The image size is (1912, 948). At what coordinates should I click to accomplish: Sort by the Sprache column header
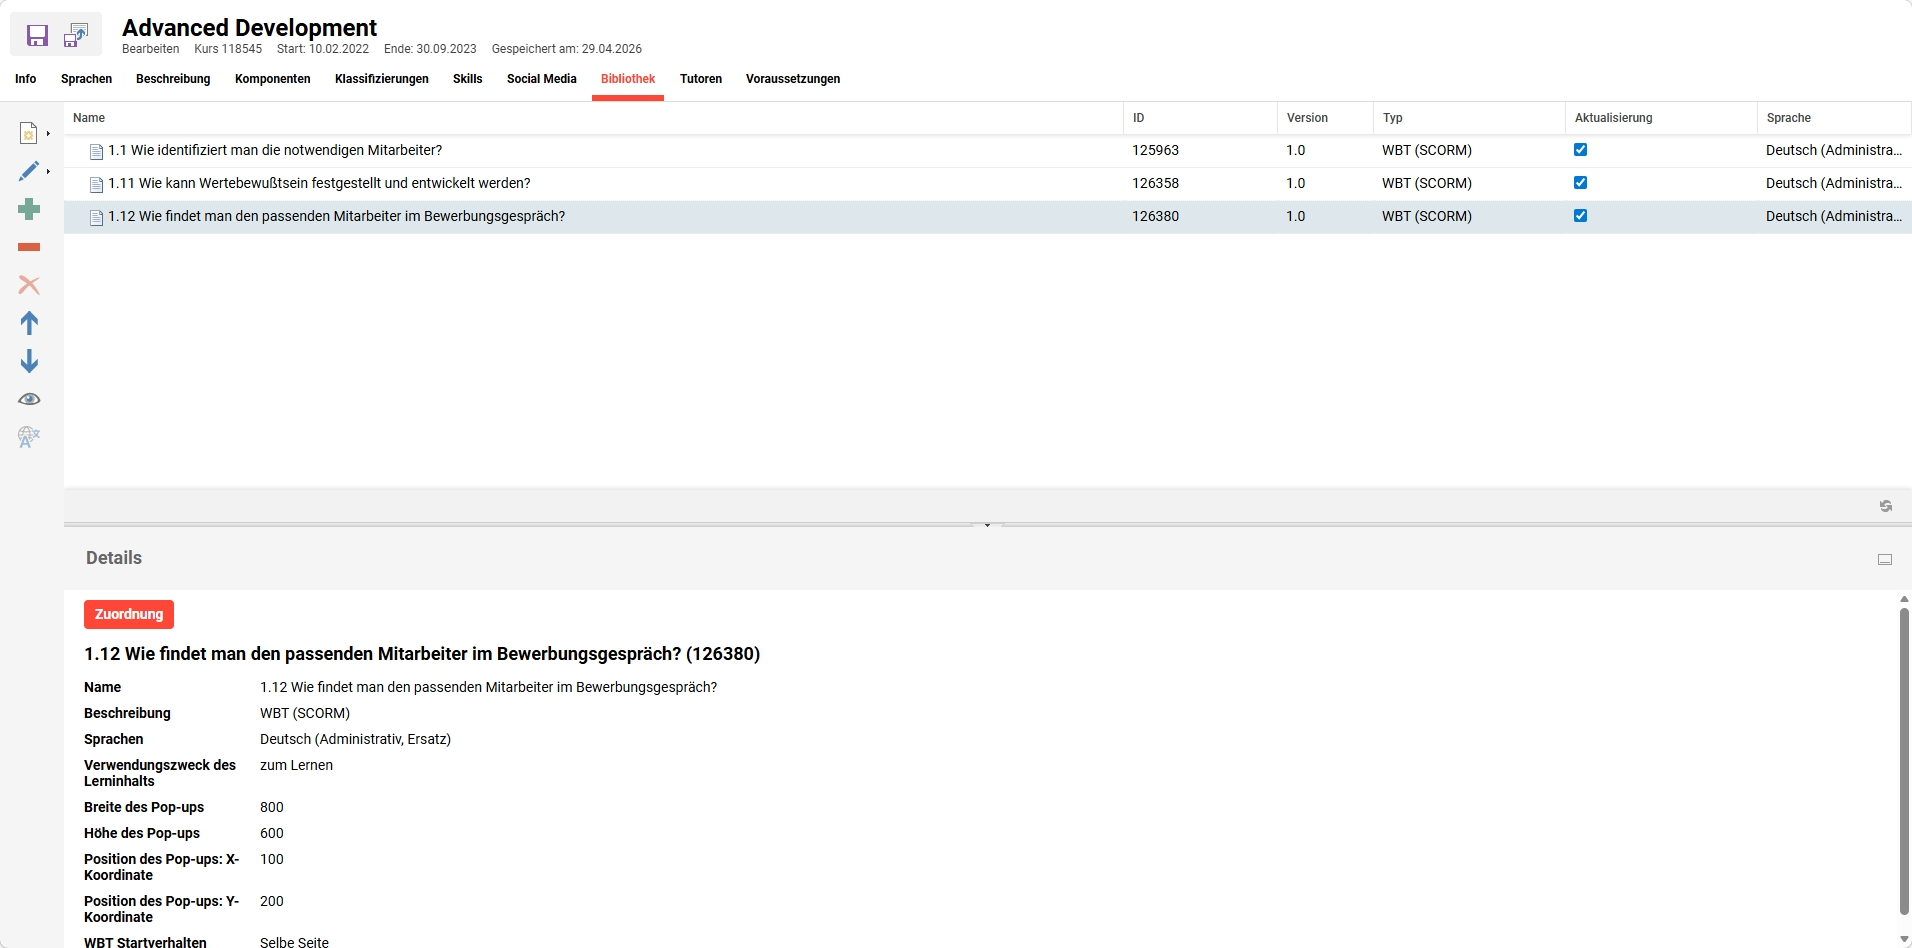tap(1835, 118)
